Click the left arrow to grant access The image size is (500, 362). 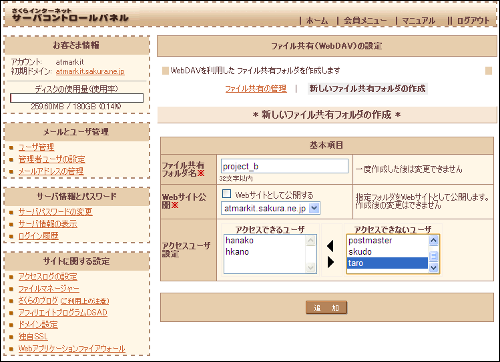click(330, 246)
